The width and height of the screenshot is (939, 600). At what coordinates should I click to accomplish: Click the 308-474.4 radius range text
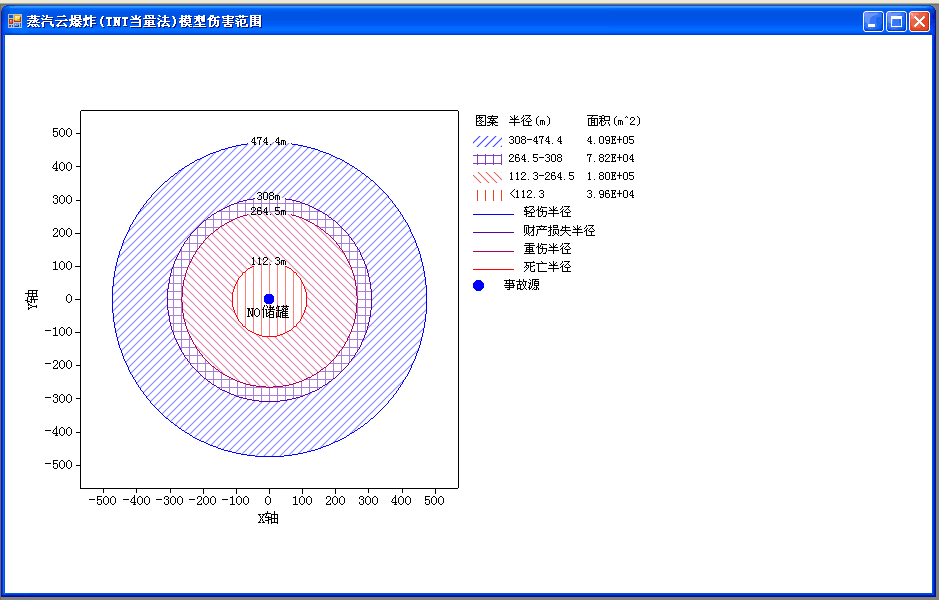tap(535, 141)
